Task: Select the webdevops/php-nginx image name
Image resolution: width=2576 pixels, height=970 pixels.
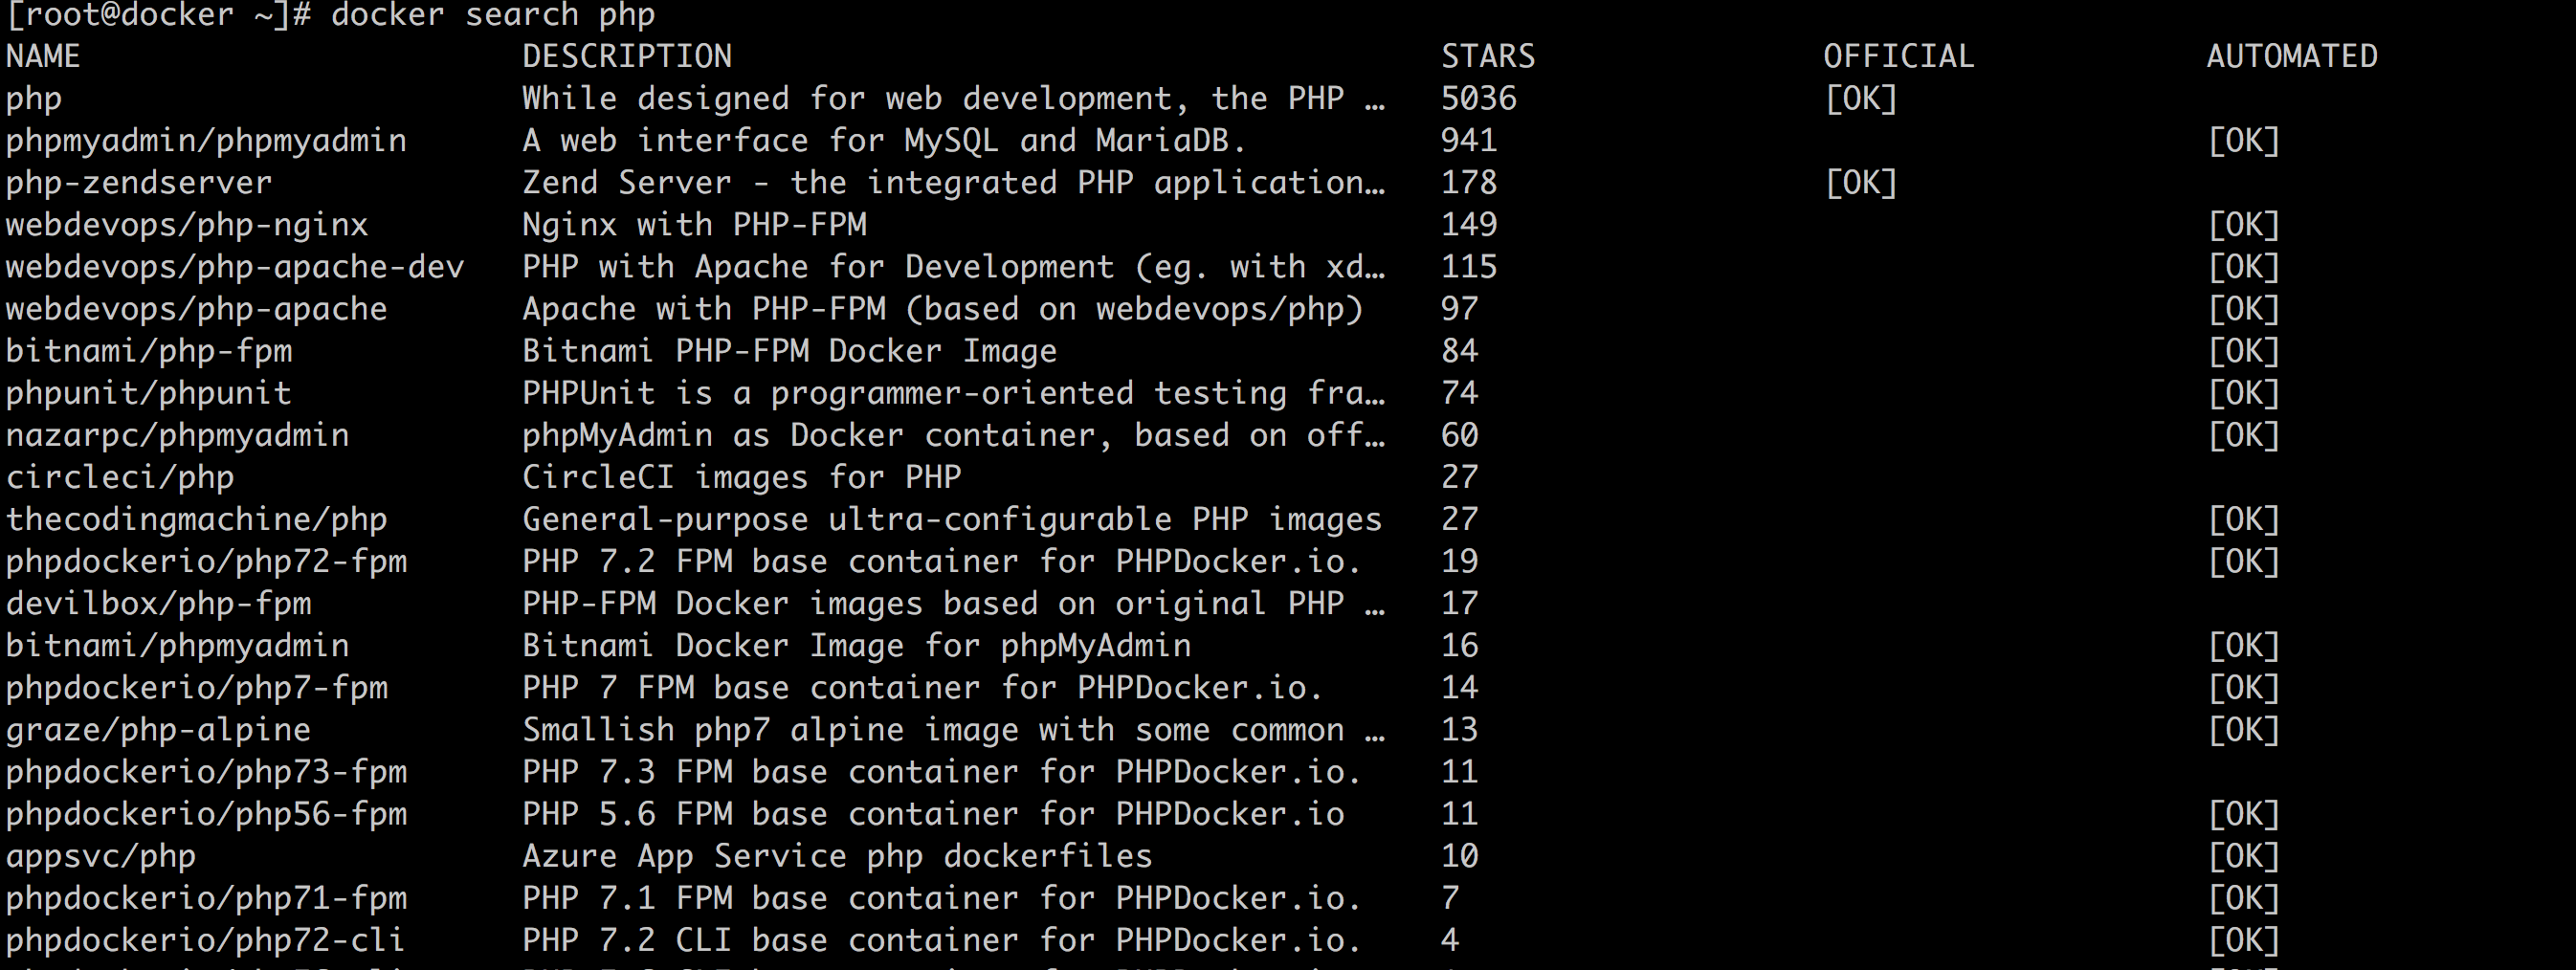Action: 187,225
